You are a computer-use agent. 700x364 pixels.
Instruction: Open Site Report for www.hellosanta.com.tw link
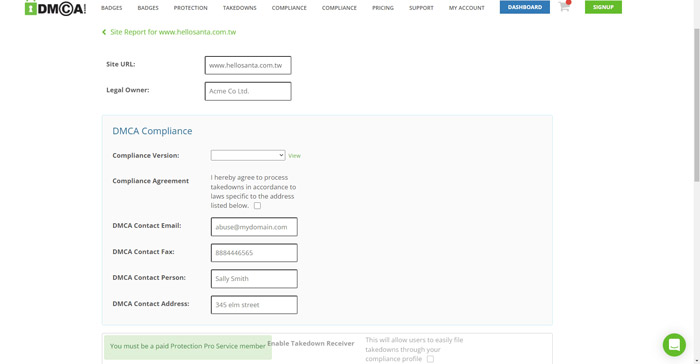[x=173, y=32]
